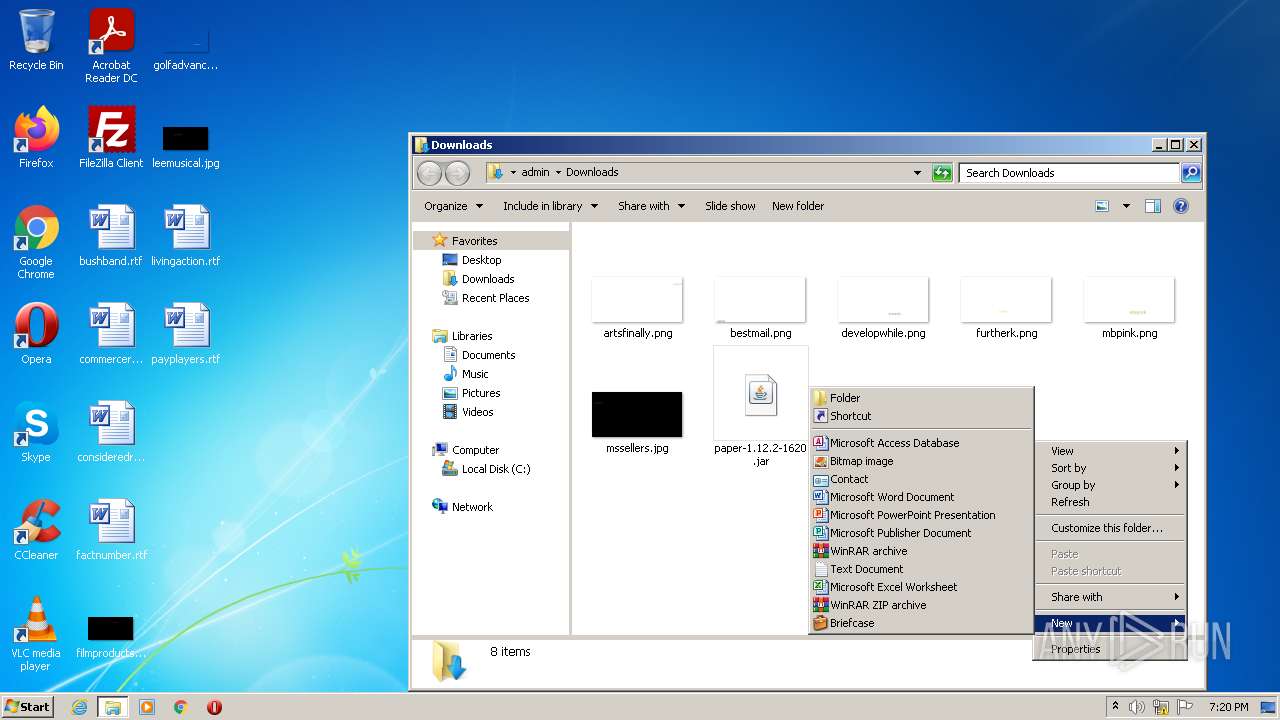Viewport: 1280px width, 720px height.
Task: Expand Group by submenu
Action: click(1110, 485)
